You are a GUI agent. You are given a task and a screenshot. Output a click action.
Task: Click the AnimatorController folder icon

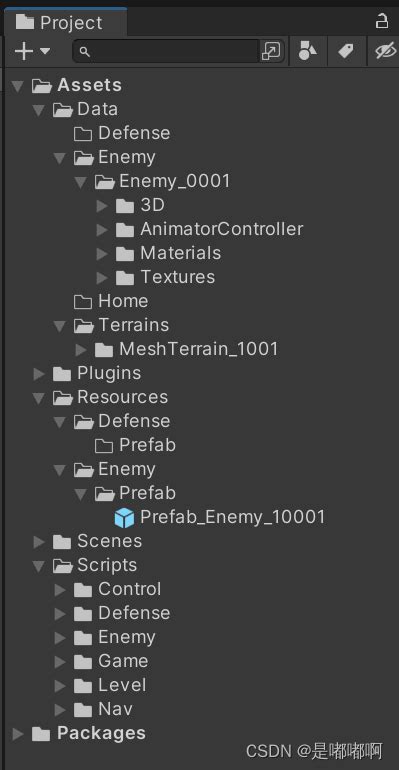[x=125, y=229]
